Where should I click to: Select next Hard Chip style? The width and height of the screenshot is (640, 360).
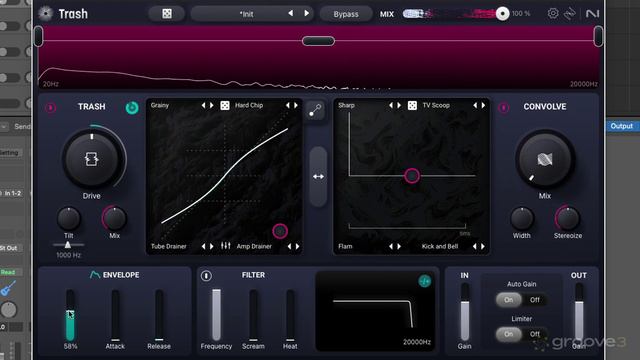pyautogui.click(x=296, y=105)
